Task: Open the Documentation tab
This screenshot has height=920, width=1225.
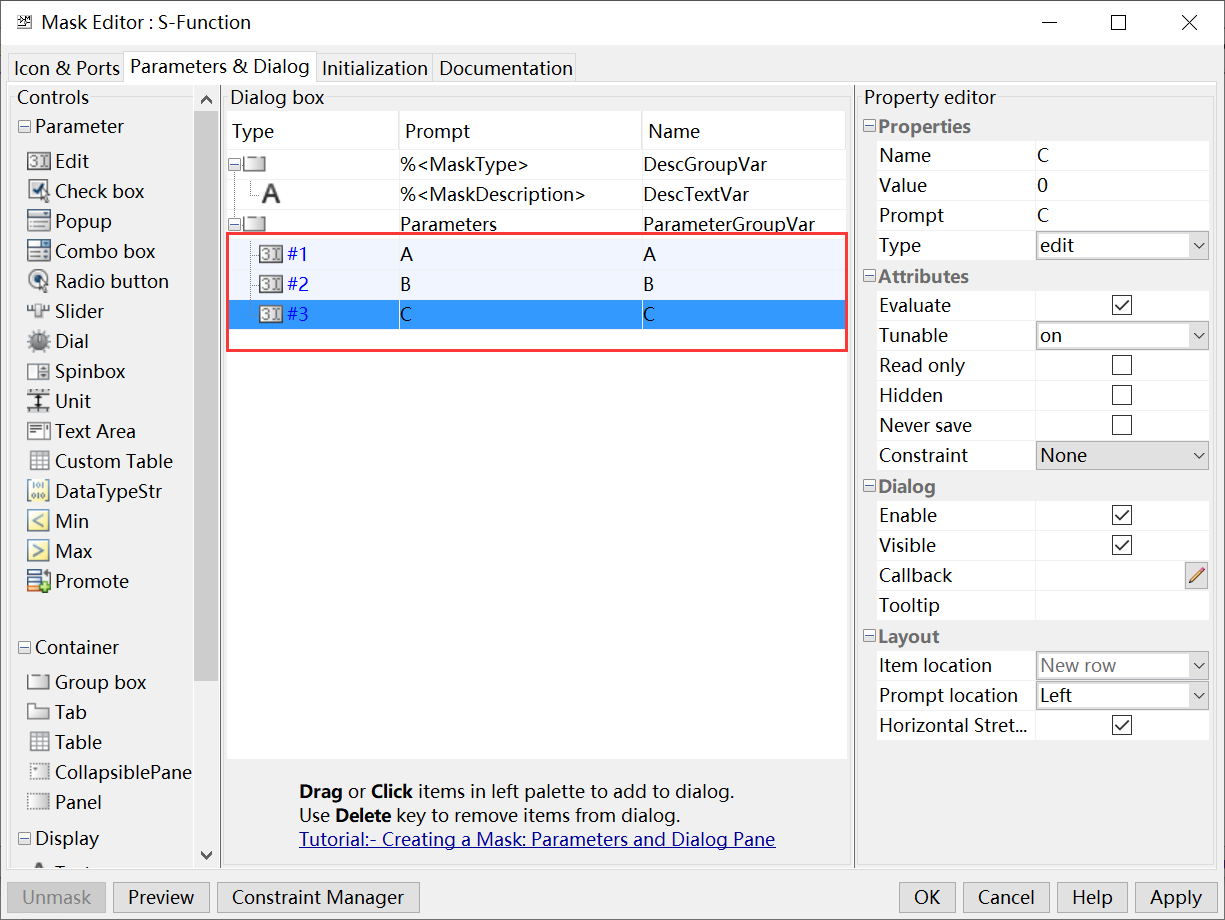Action: click(x=506, y=68)
